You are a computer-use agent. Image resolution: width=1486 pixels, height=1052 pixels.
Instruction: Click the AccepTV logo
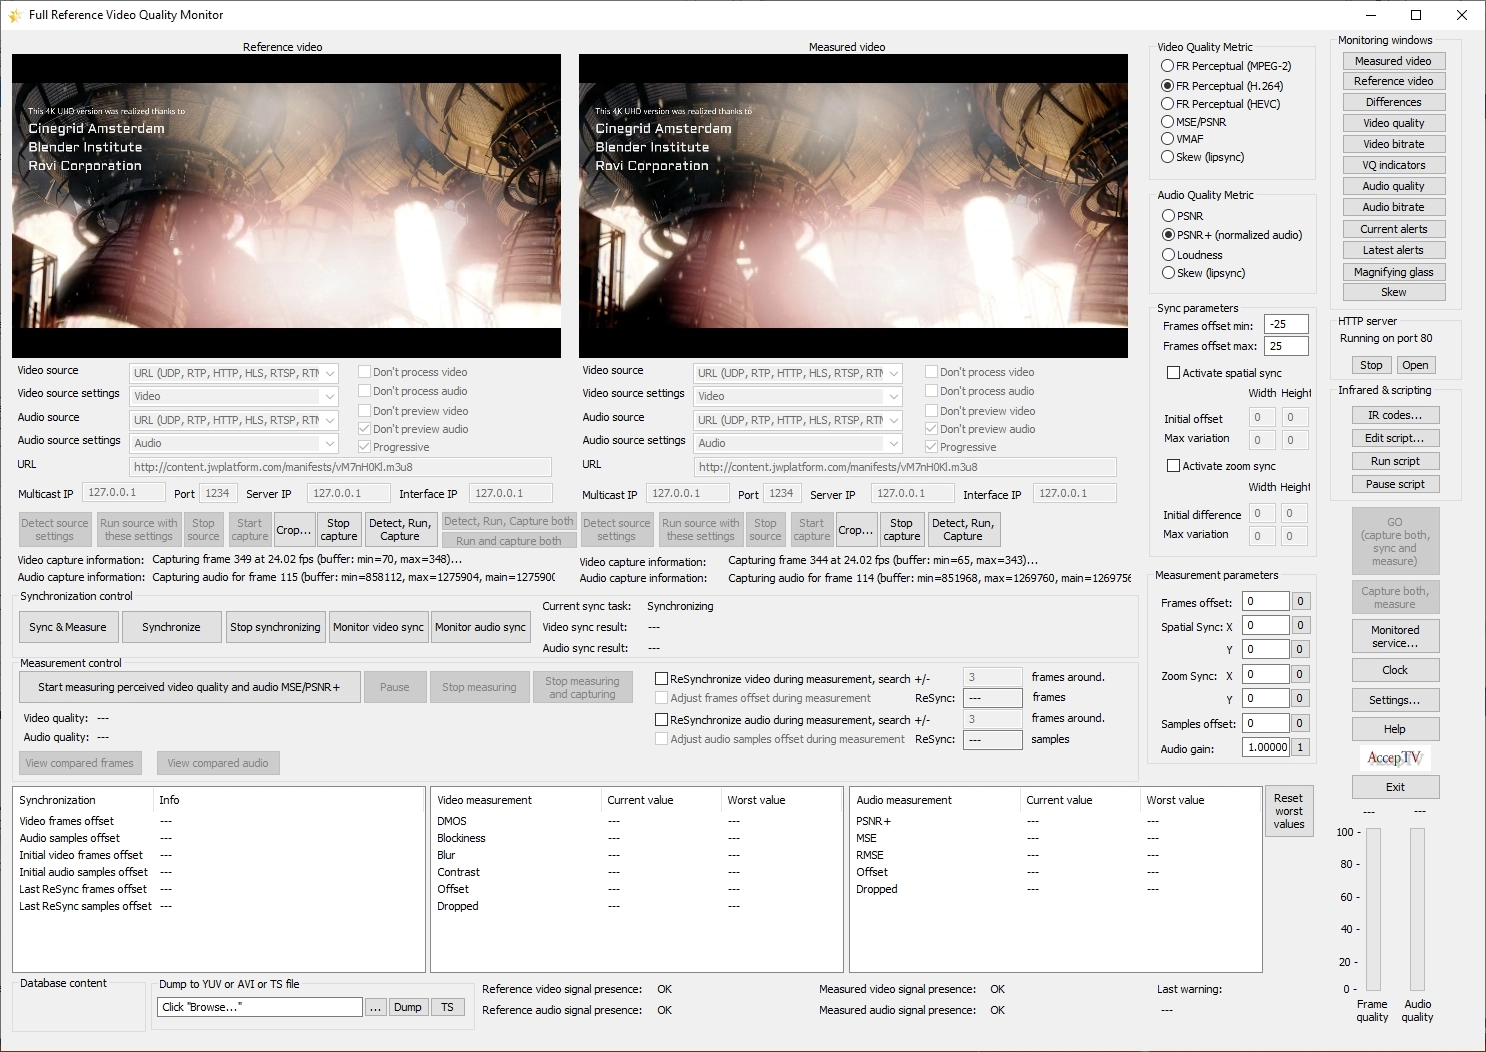(x=1394, y=758)
